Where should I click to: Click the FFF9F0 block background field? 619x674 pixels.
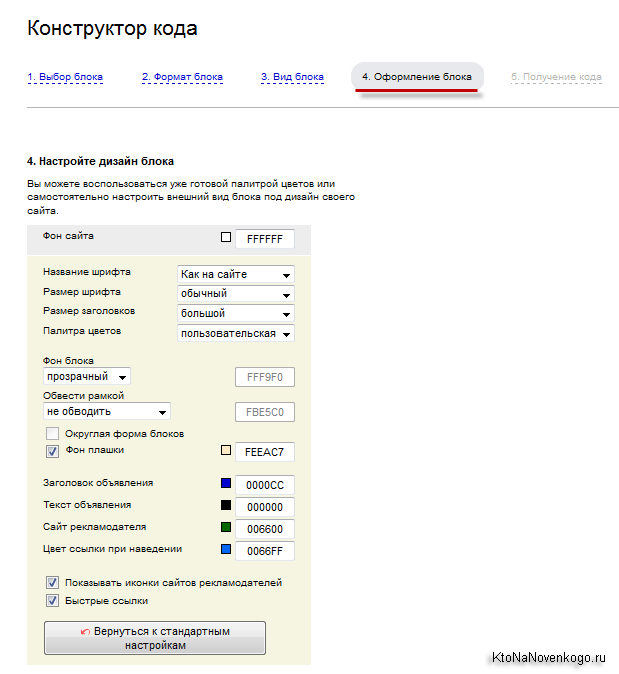[x=265, y=377]
